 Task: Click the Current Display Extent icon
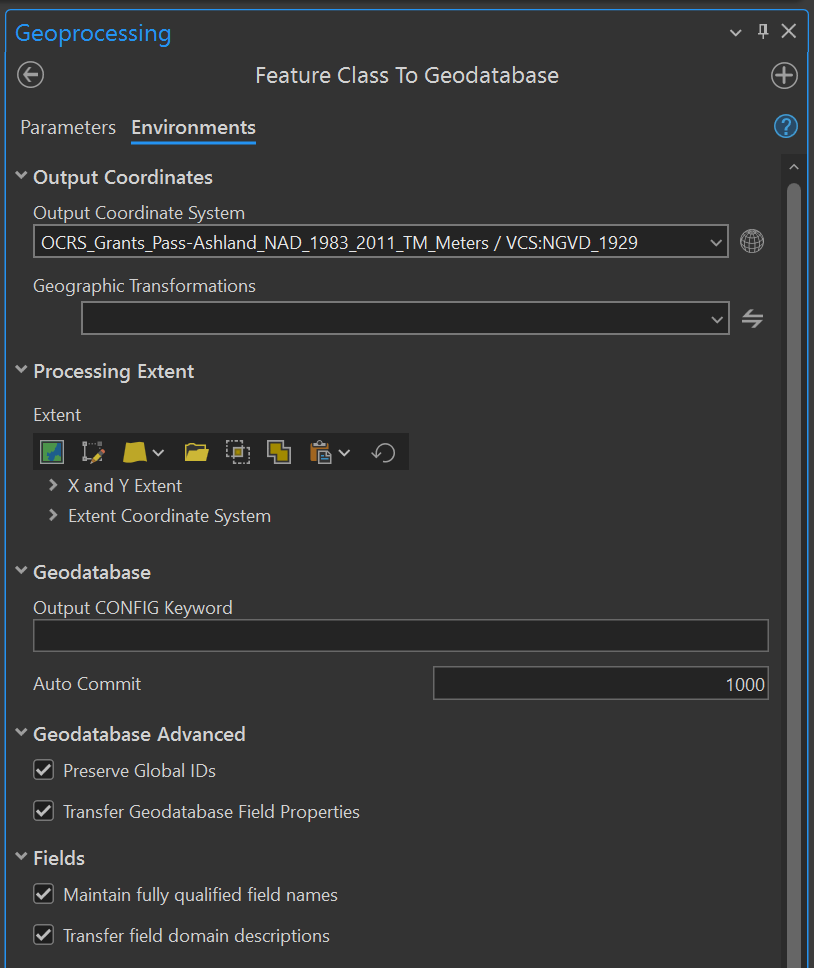[52, 452]
